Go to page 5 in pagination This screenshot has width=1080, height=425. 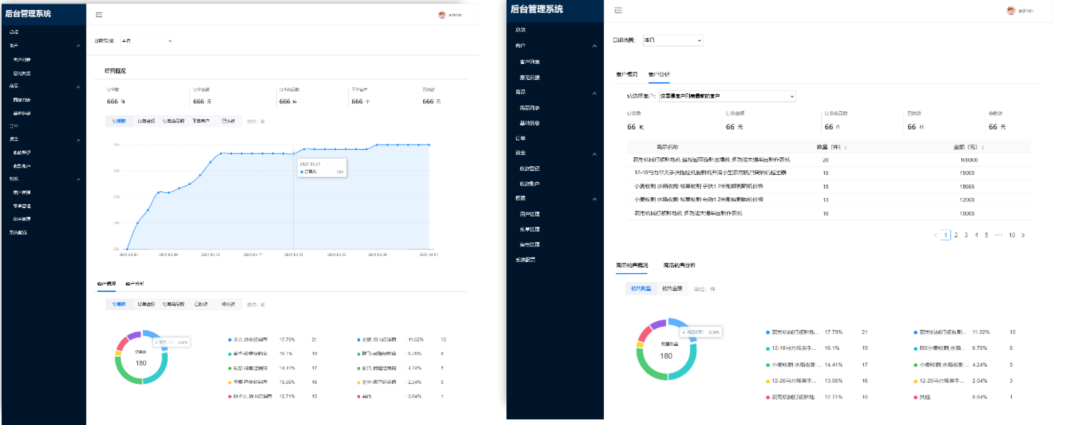click(986, 235)
